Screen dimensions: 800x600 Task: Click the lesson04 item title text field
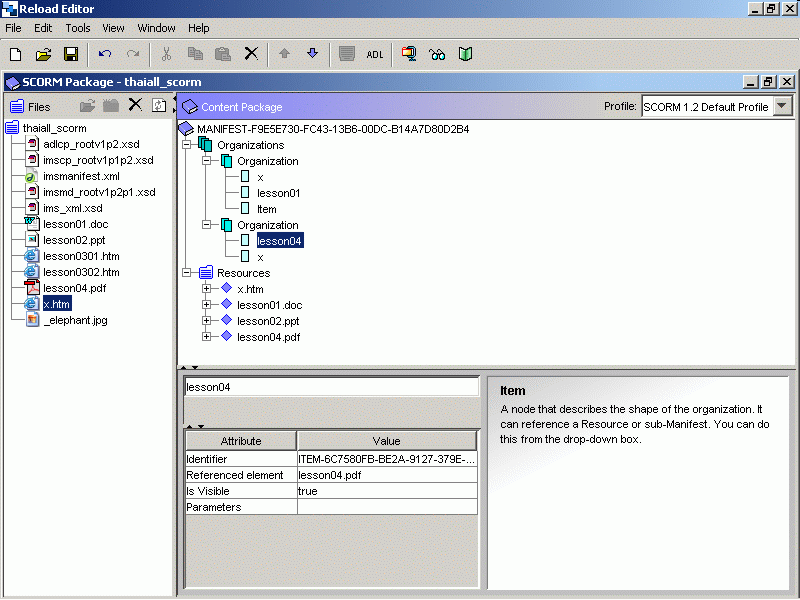coord(331,387)
